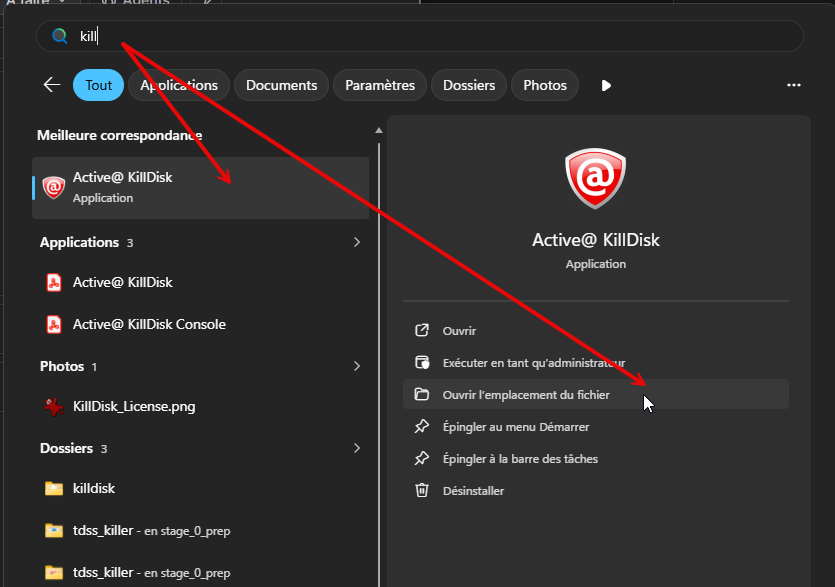The height and width of the screenshot is (587, 835).
Task: Choose Épingler à la barre des tâches
Action: (595, 459)
